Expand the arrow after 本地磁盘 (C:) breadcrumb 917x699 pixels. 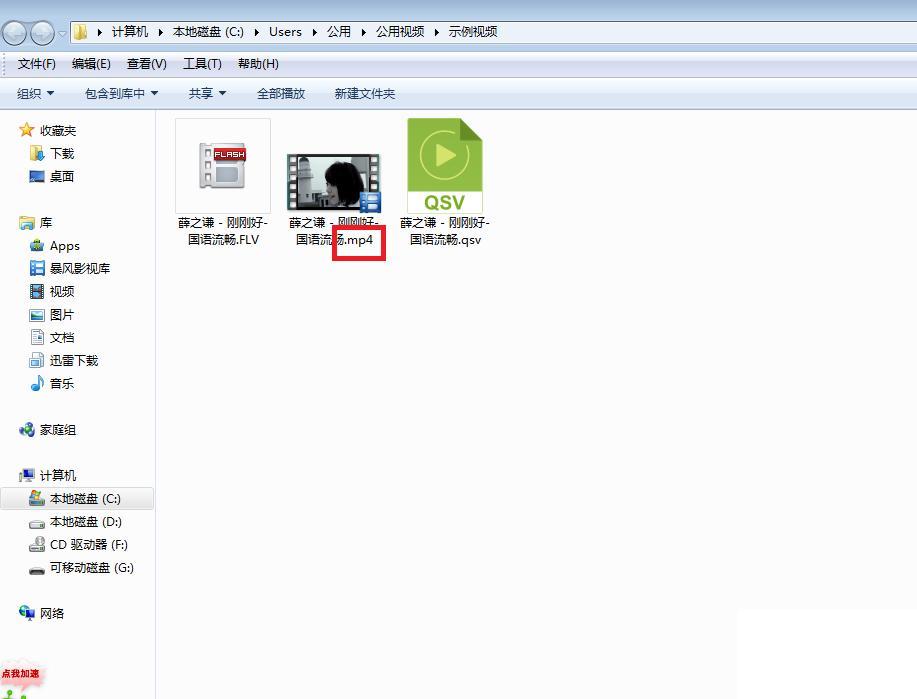[256, 32]
